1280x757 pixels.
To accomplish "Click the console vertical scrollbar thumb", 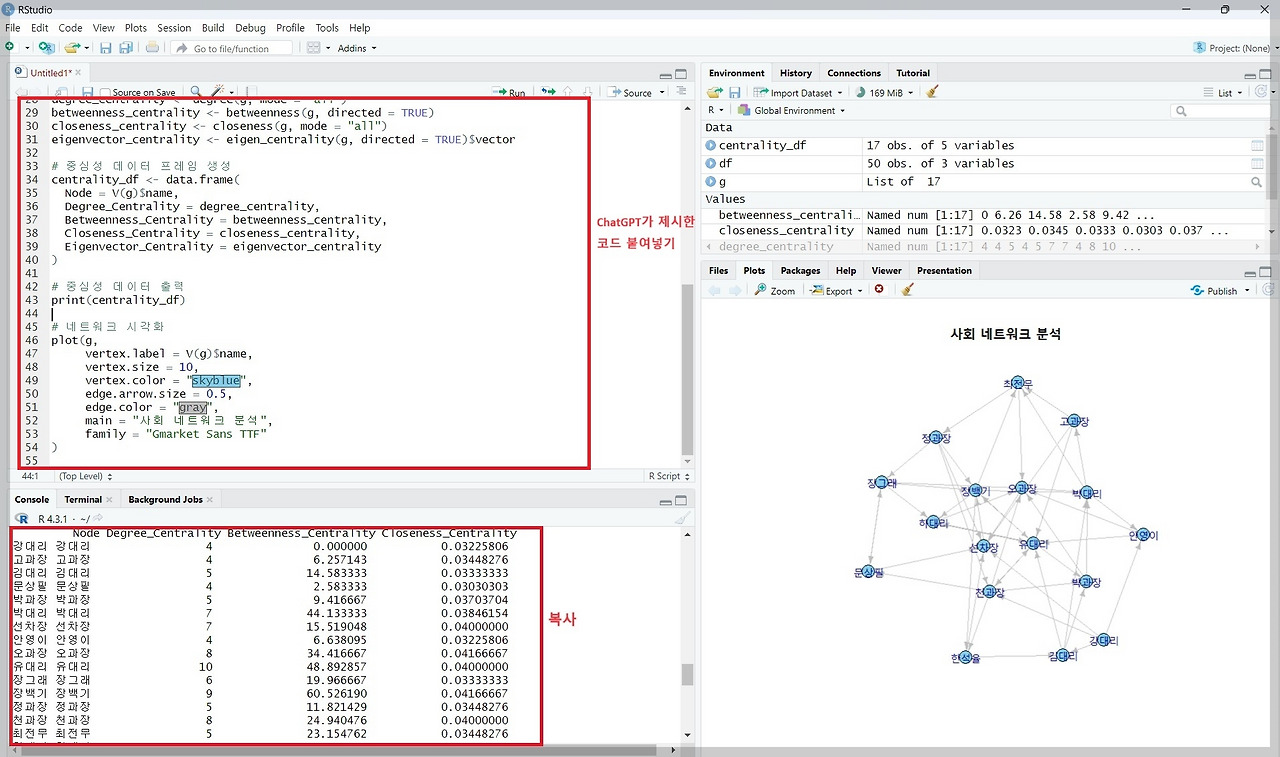I will [687, 674].
